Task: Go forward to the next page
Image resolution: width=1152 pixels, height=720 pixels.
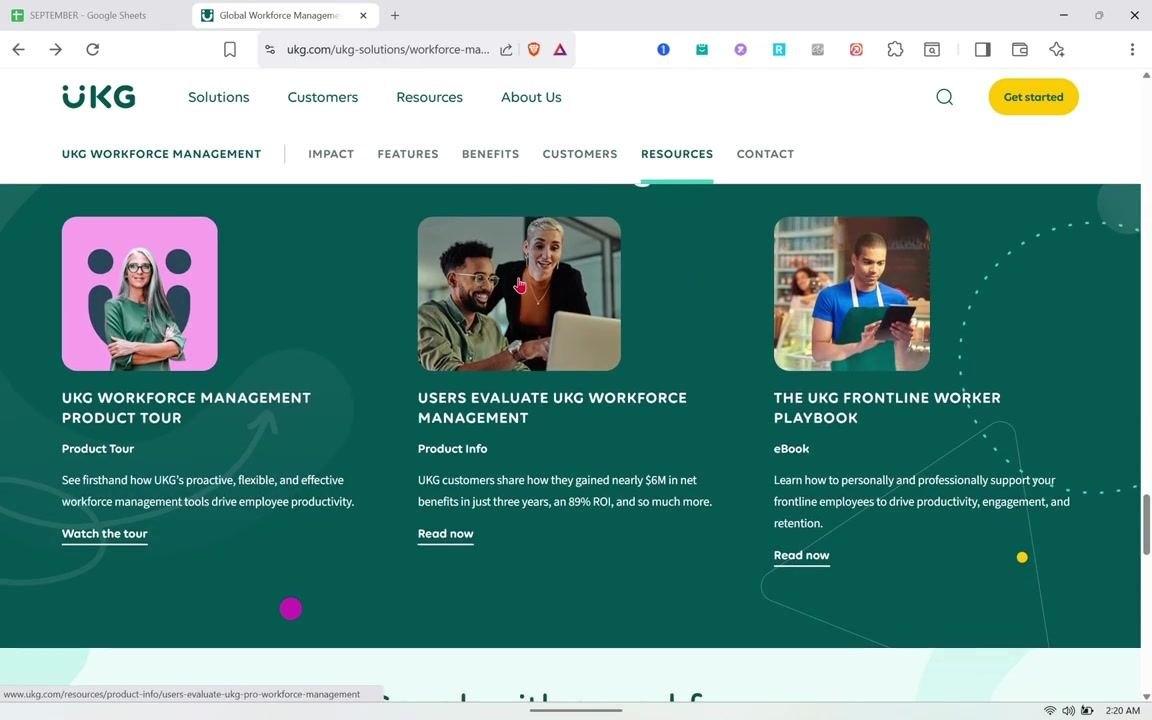Action: pyautogui.click(x=56, y=49)
